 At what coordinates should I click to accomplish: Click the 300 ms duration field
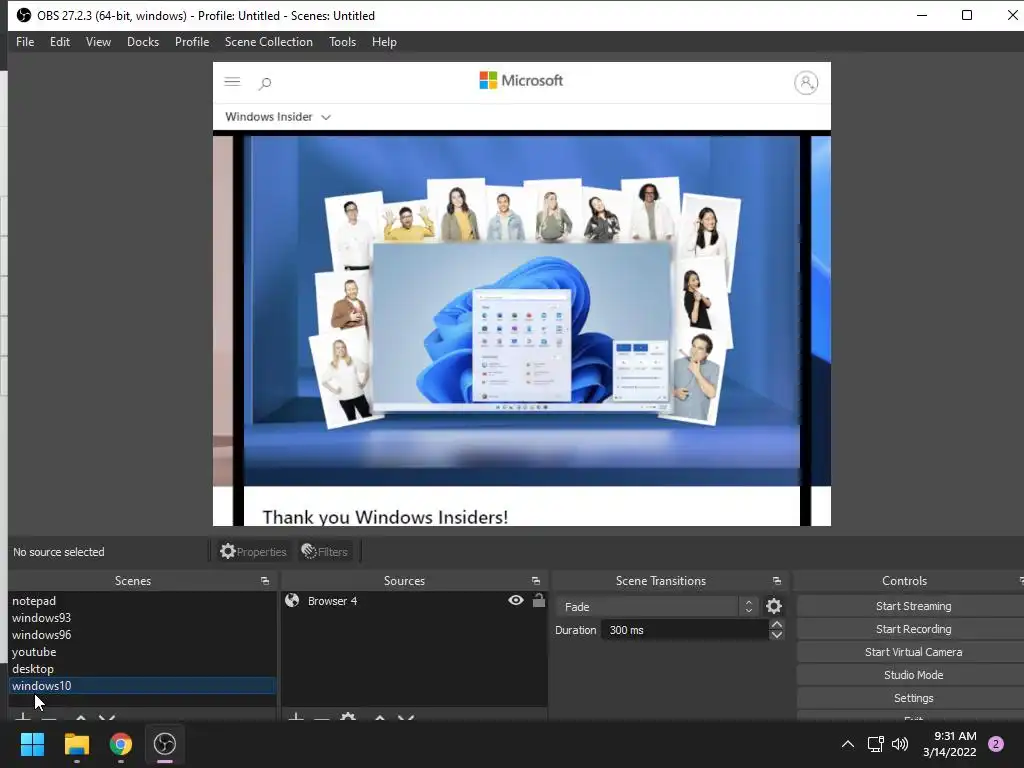pyautogui.click(x=684, y=630)
